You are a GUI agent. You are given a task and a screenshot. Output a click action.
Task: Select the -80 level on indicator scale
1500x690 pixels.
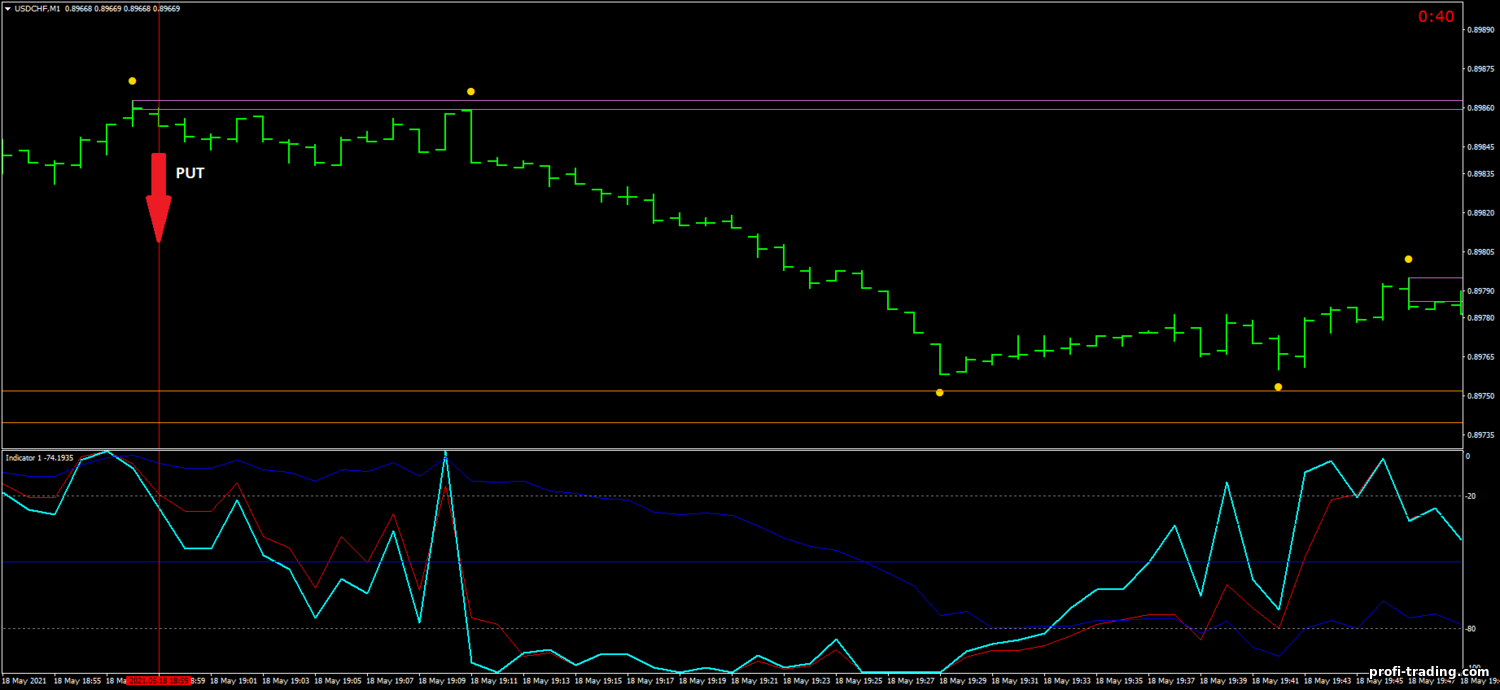point(1470,629)
